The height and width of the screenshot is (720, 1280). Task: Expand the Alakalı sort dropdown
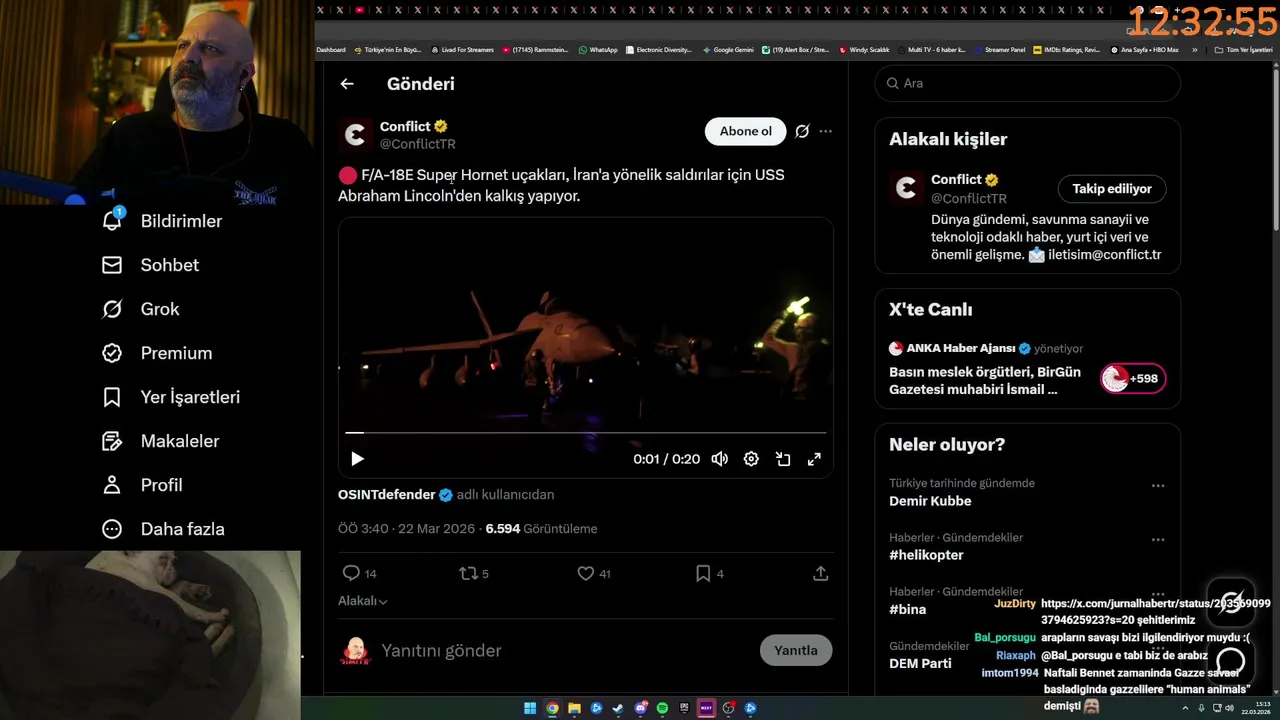(x=363, y=601)
